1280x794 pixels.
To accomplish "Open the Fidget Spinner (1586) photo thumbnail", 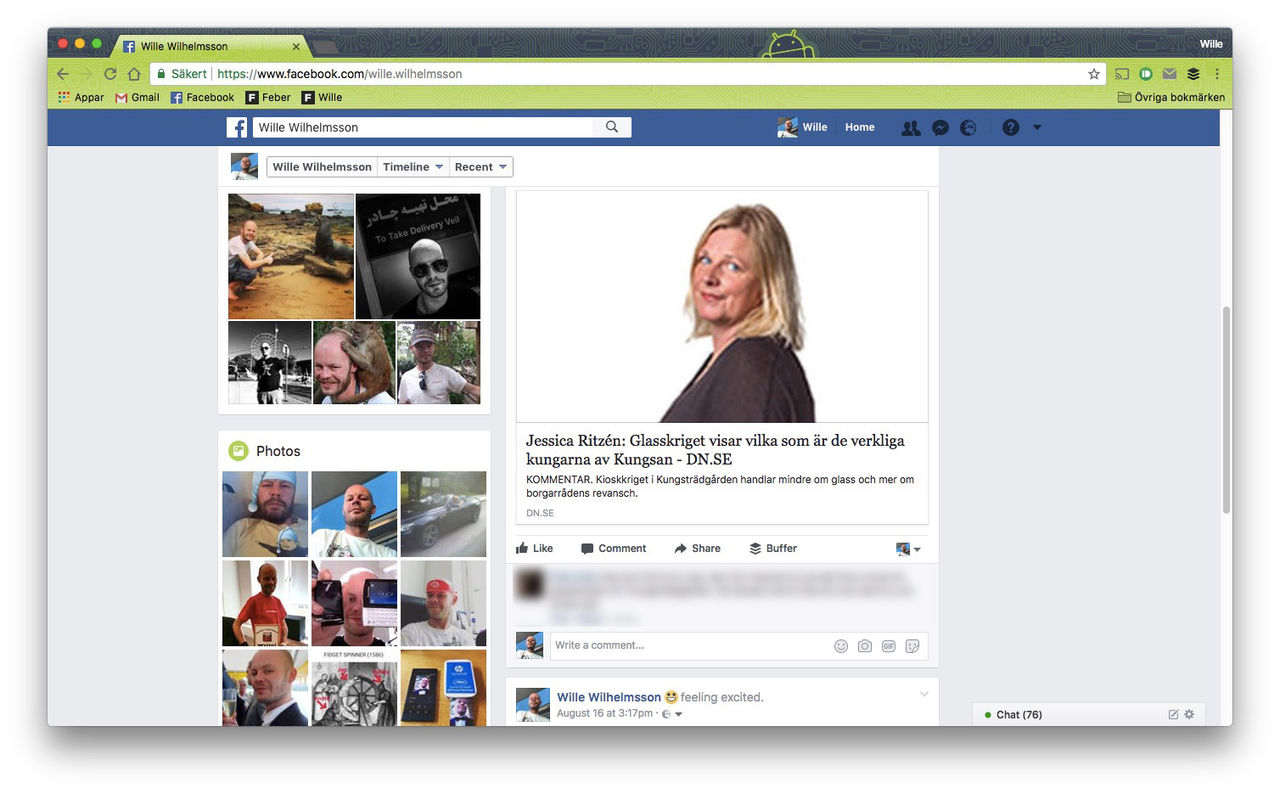I will tap(354, 688).
